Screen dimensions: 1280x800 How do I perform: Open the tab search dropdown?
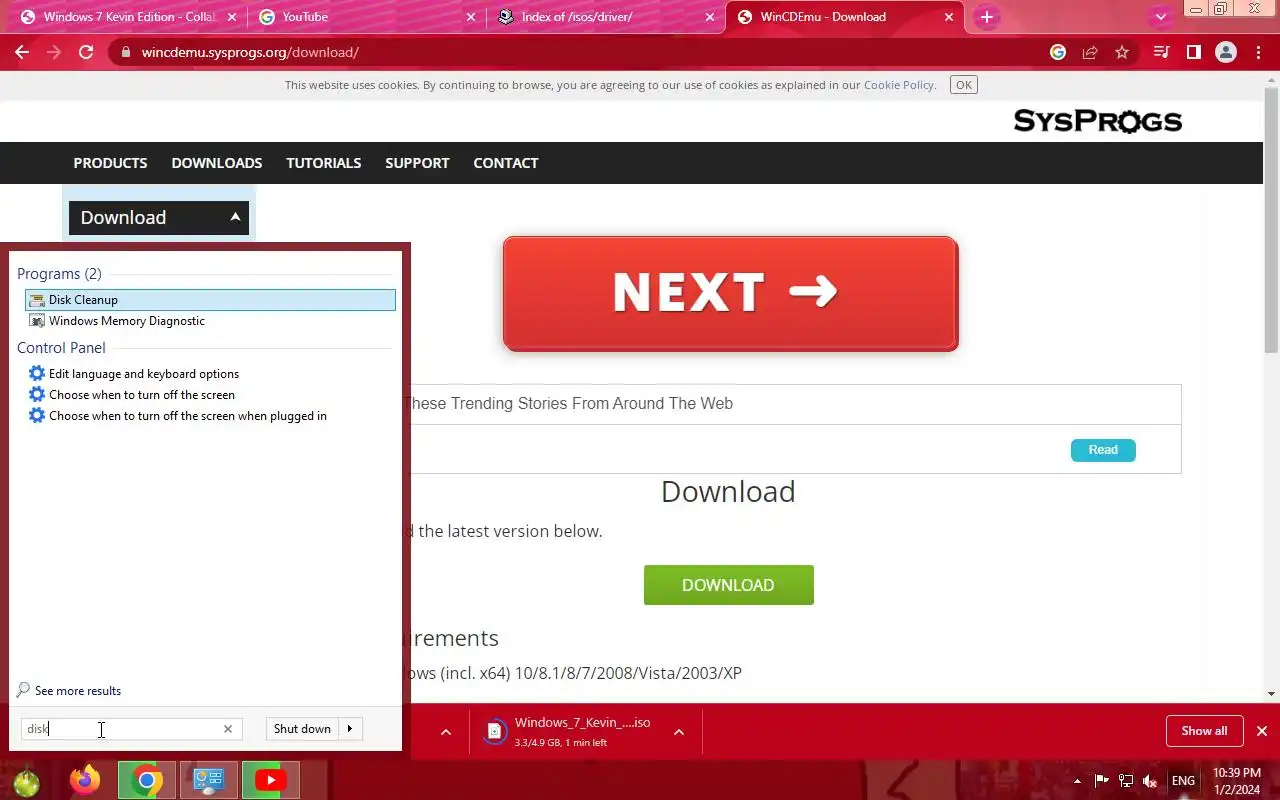click(x=1160, y=17)
